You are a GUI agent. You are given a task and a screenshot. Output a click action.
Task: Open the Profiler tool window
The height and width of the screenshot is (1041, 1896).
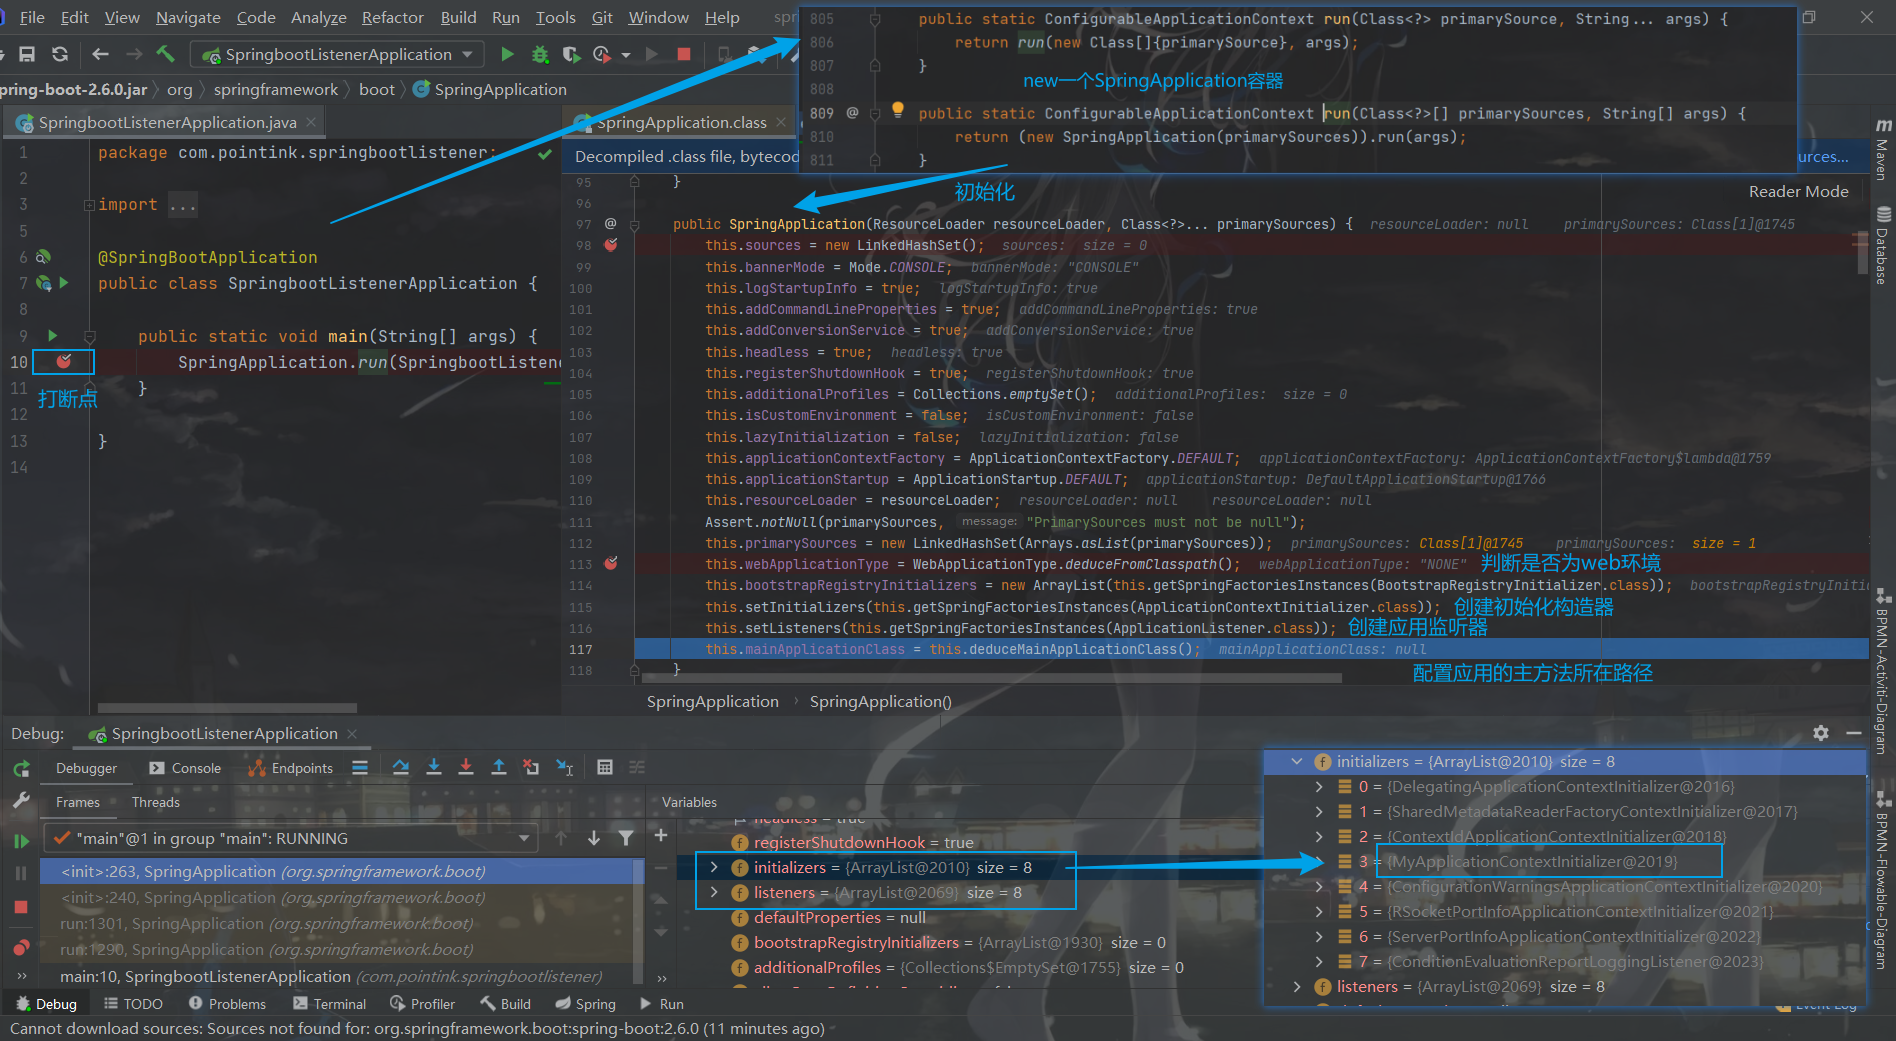[x=422, y=1004]
